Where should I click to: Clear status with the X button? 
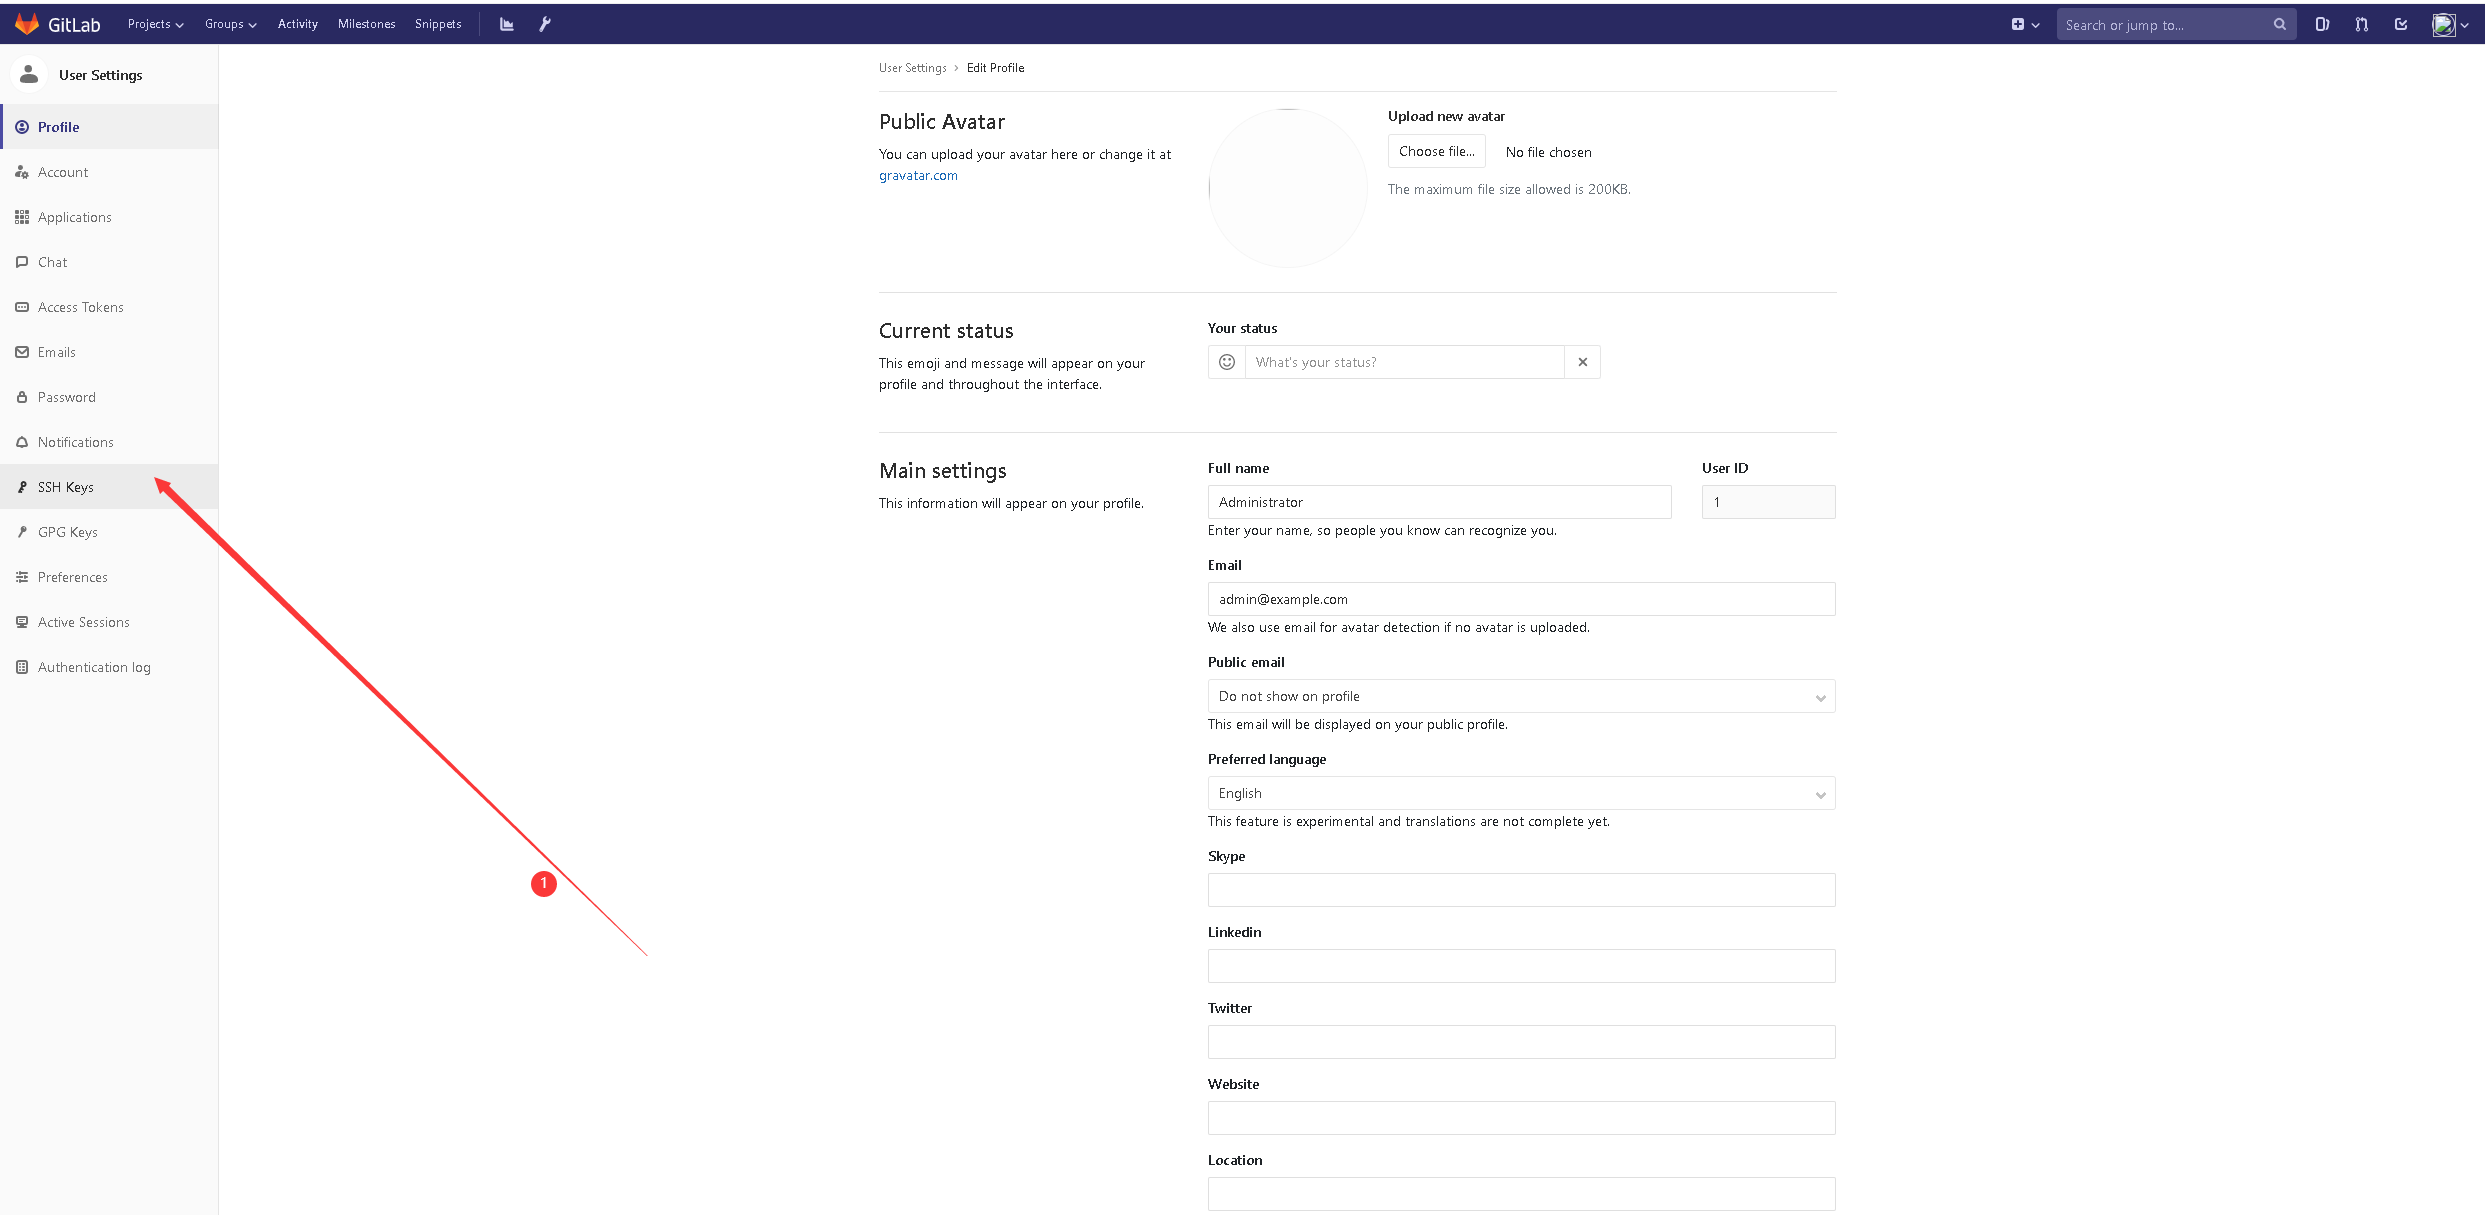(x=1582, y=362)
